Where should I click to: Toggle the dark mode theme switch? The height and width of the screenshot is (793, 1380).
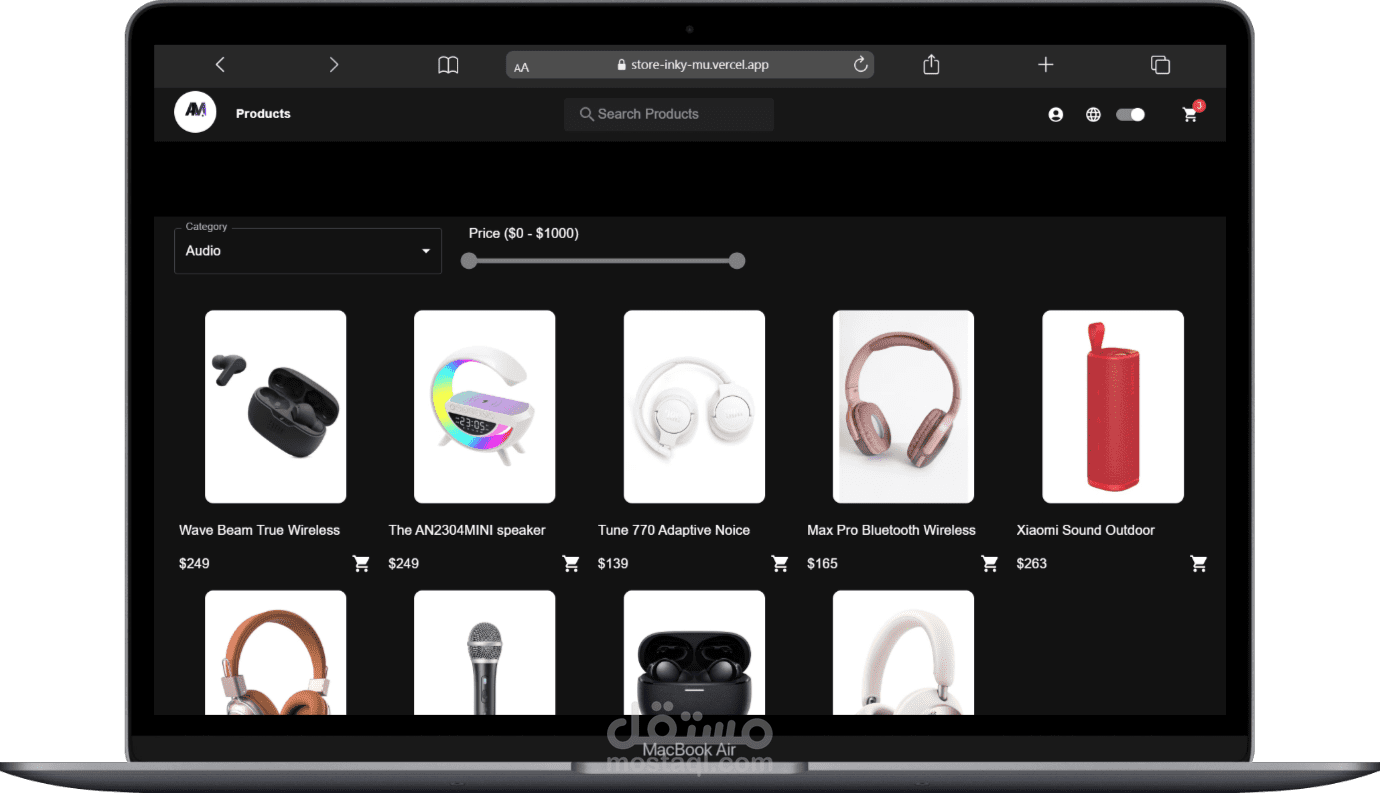(1131, 115)
